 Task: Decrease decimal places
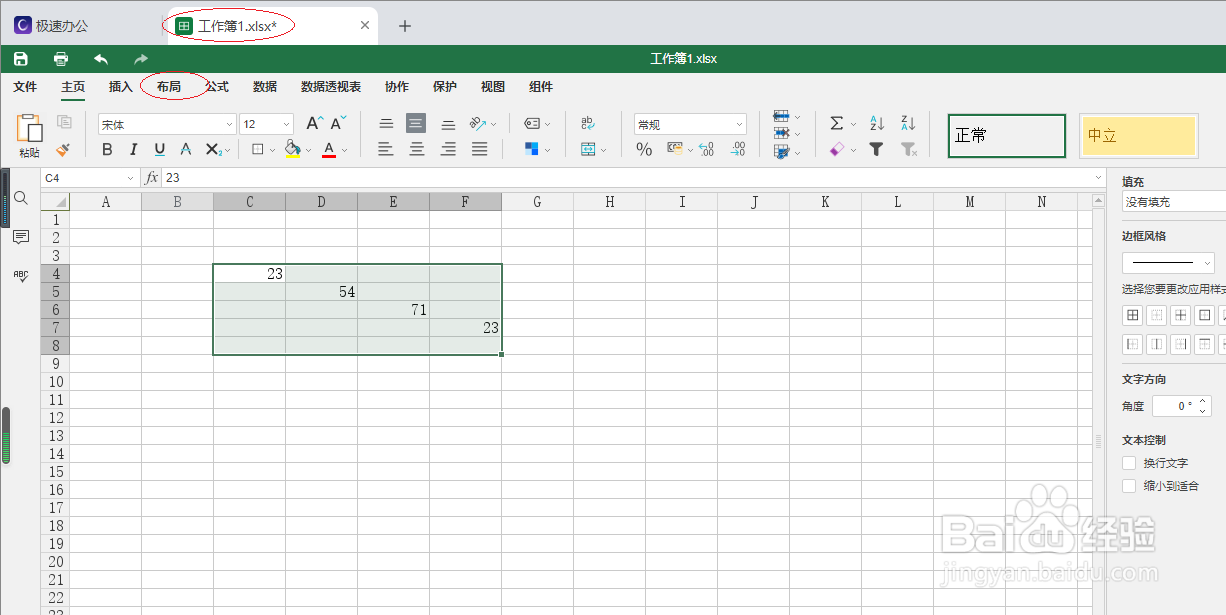(706, 149)
